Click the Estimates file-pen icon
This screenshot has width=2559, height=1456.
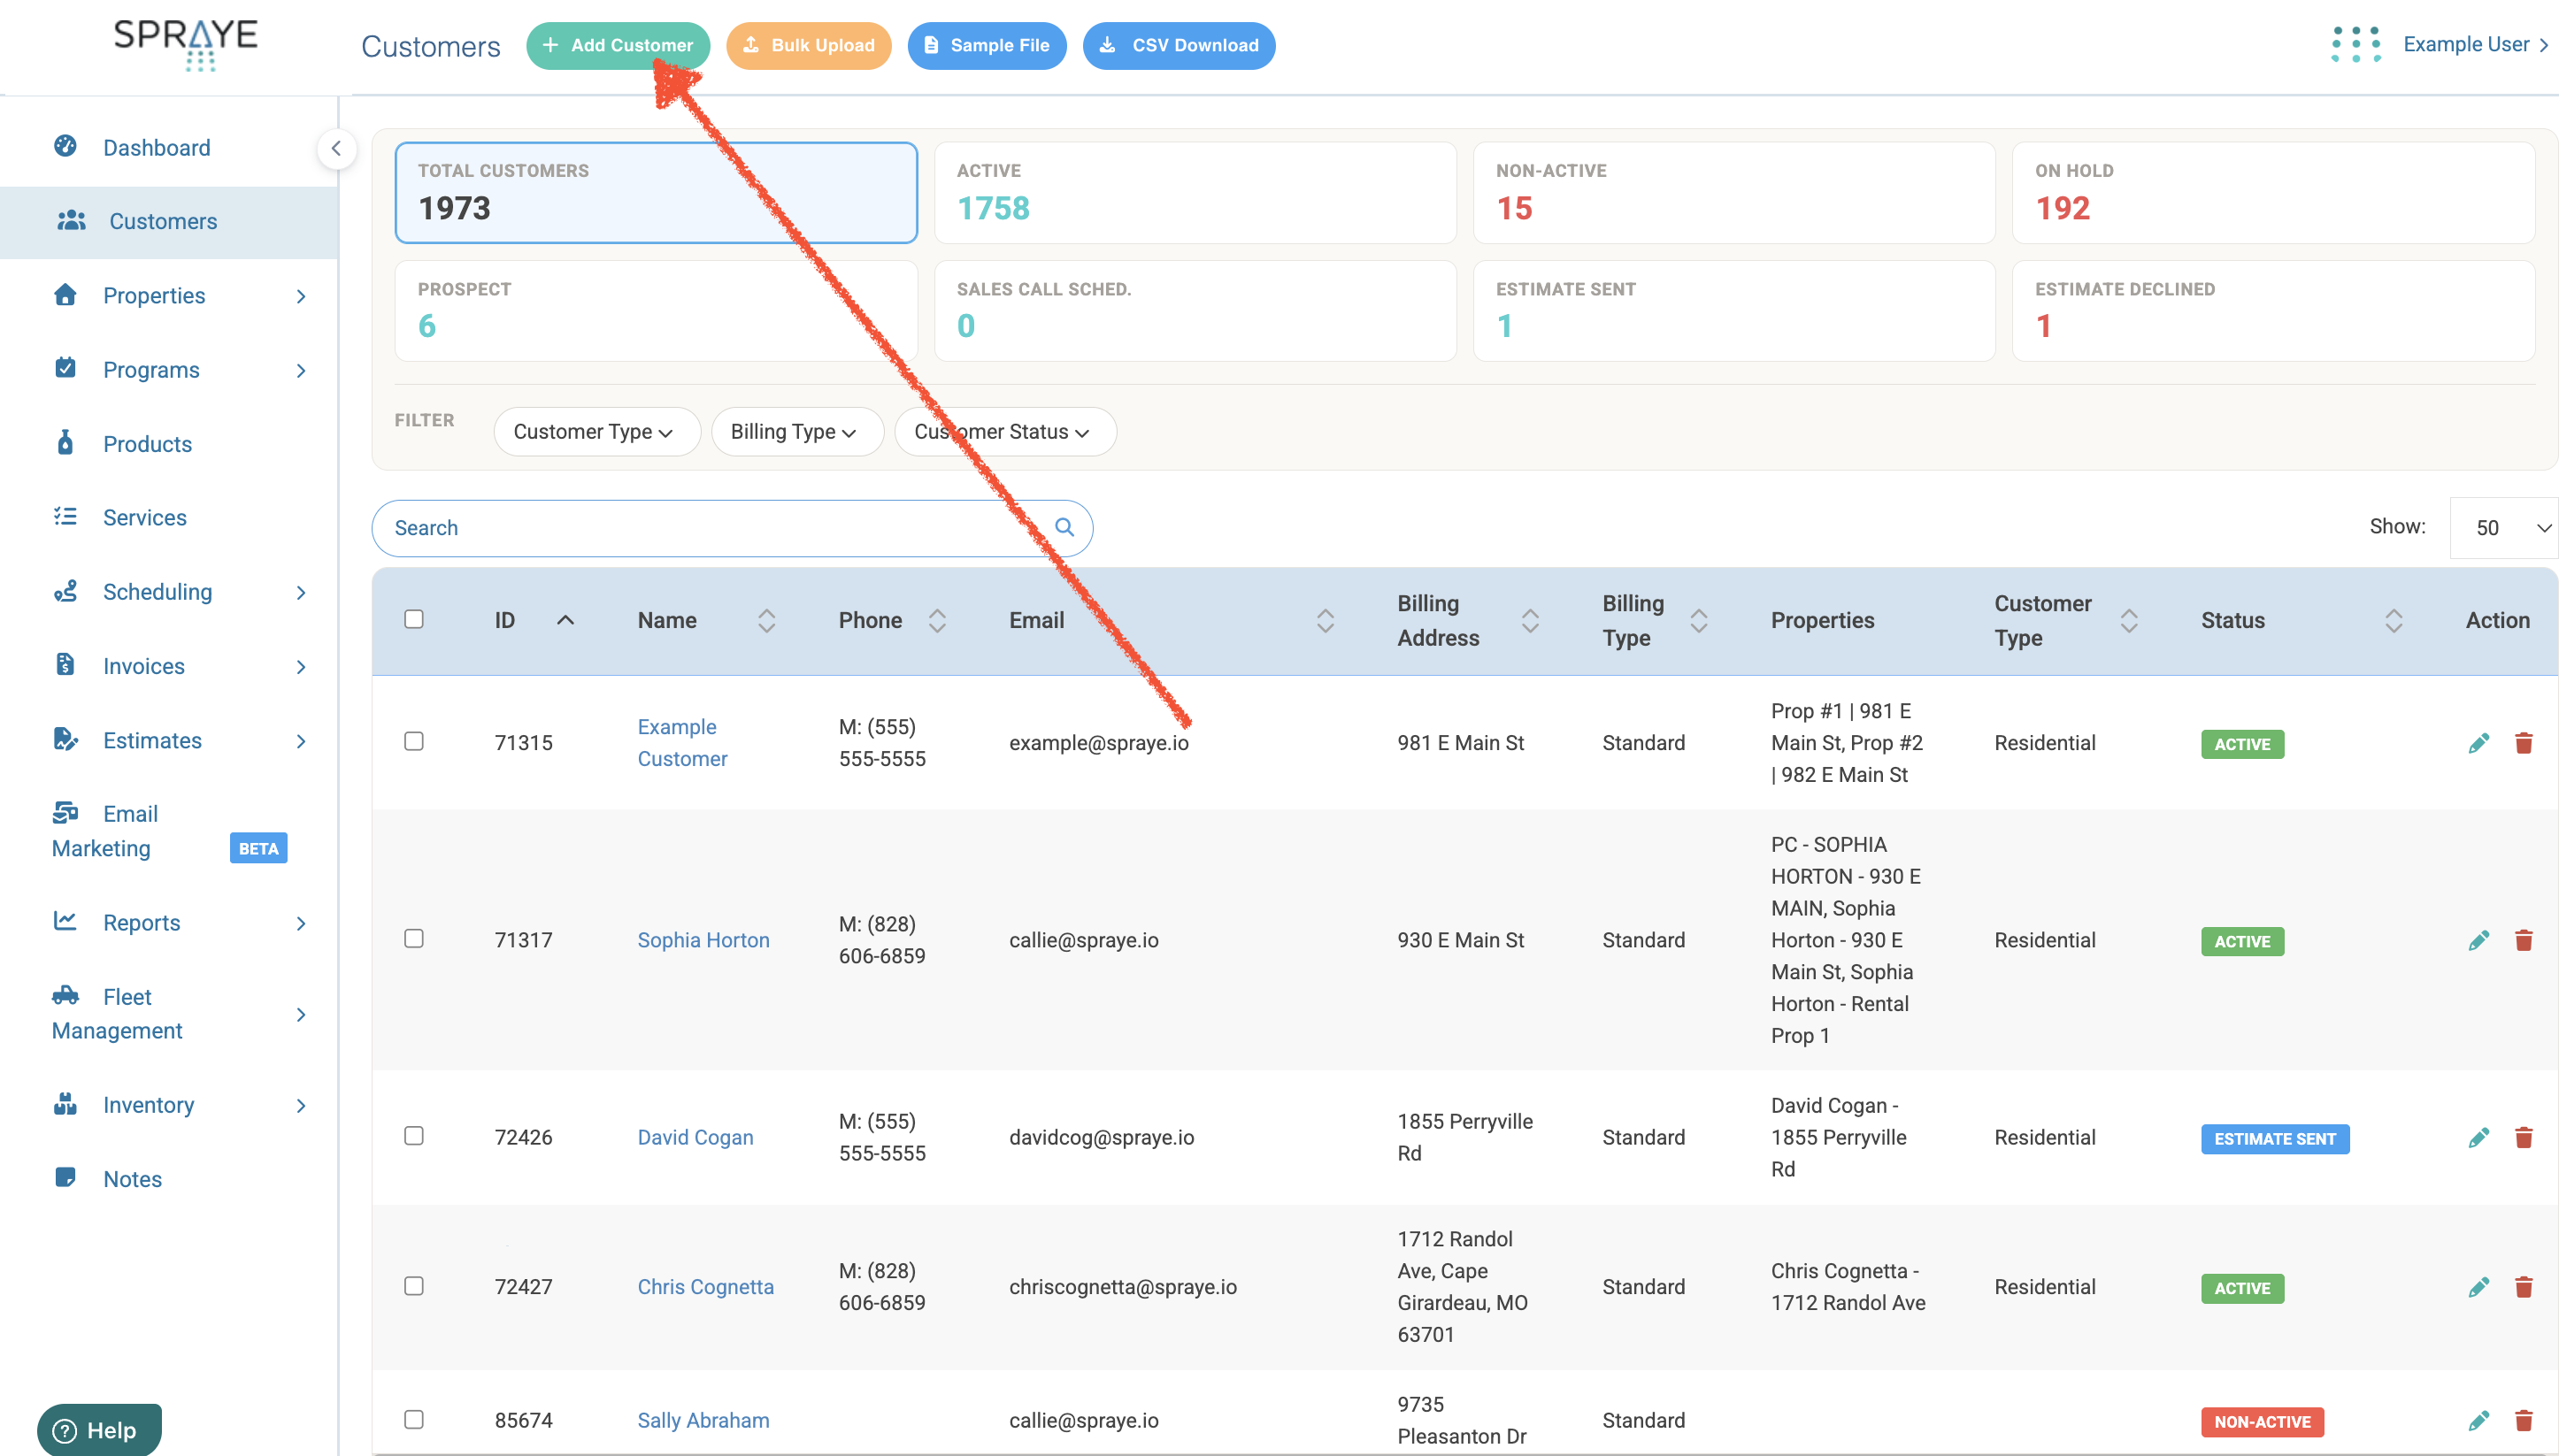tap(65, 739)
